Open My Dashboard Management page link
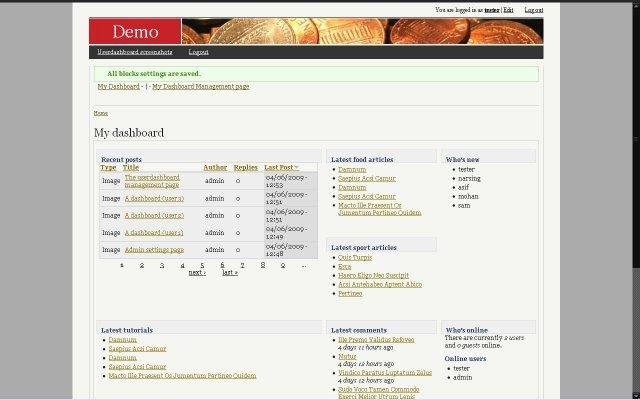Image resolution: width=640 pixels, height=400 pixels. pos(201,87)
